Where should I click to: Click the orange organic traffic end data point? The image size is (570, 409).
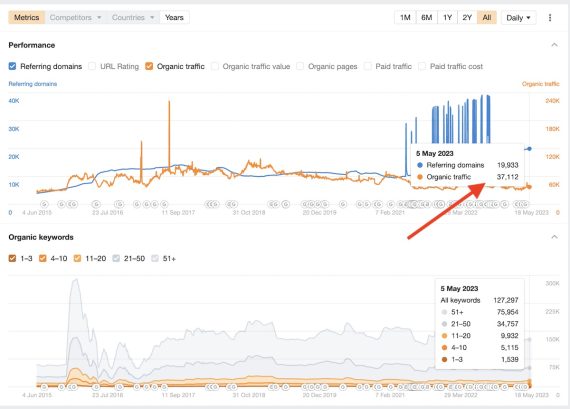pos(529,187)
